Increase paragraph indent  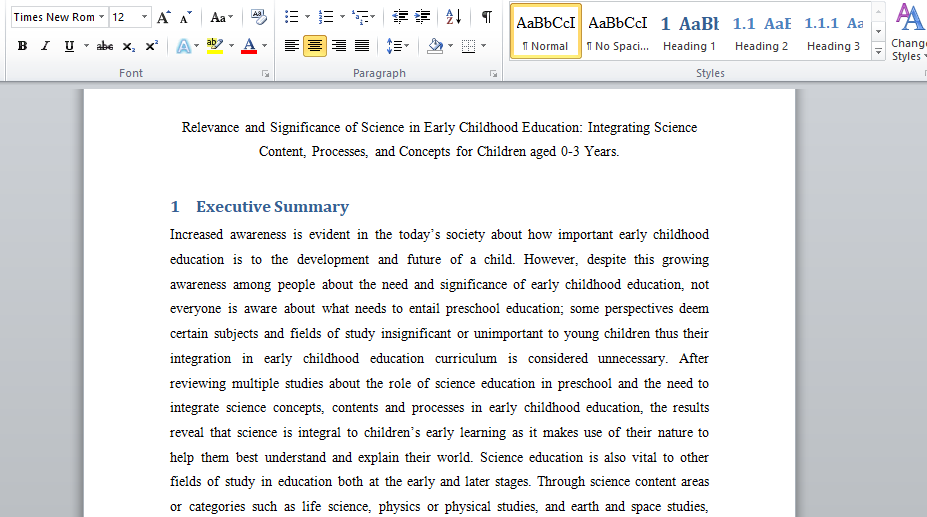[423, 17]
